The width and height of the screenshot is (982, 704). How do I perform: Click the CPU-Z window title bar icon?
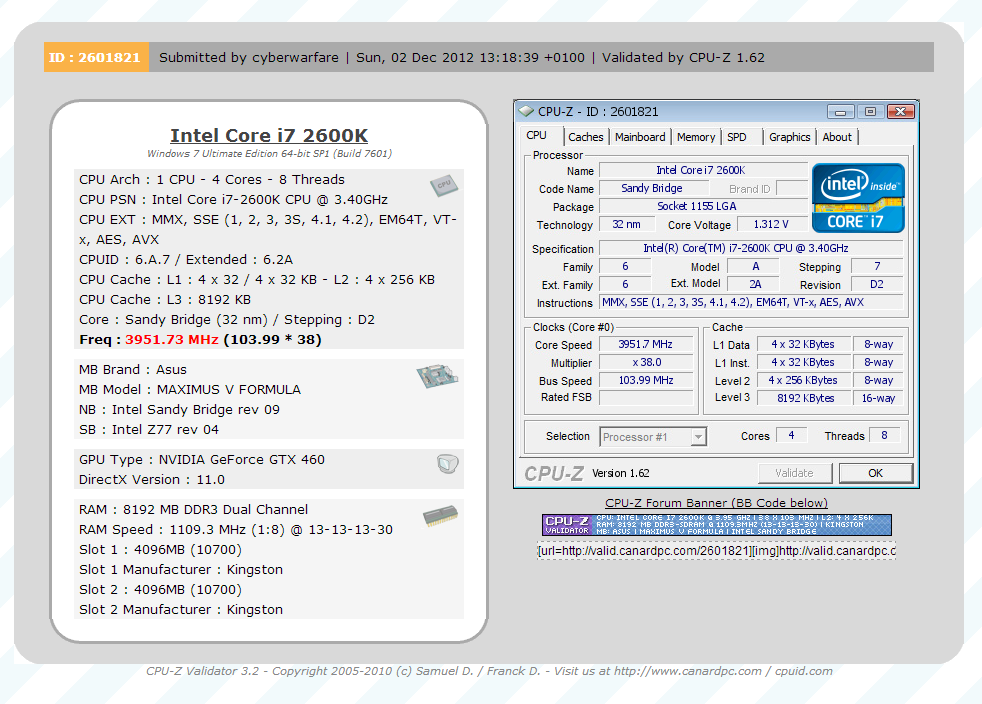coord(526,111)
